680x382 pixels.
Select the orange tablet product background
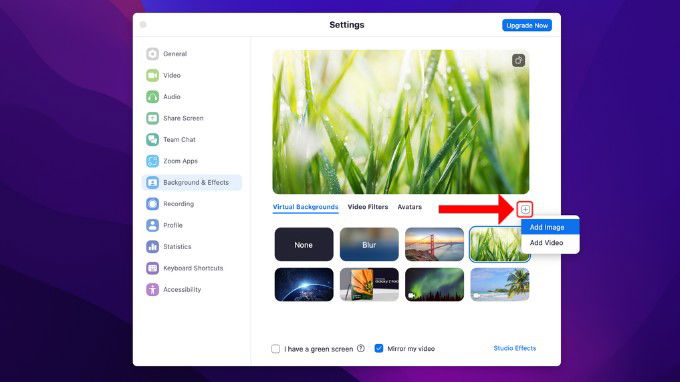point(369,284)
